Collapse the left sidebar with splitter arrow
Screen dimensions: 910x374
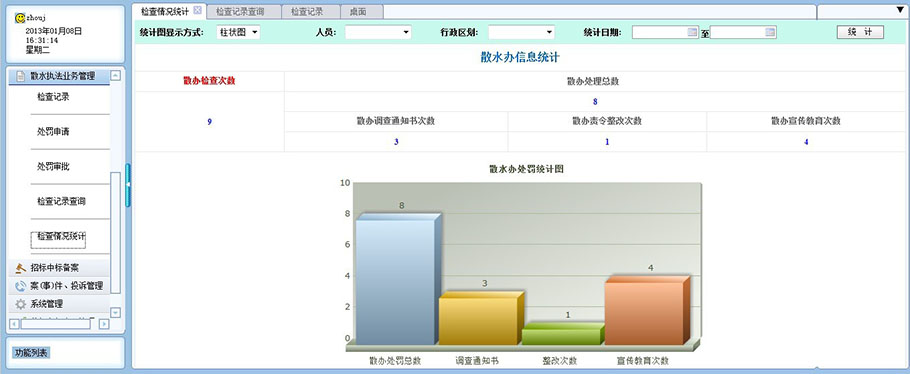coord(128,185)
